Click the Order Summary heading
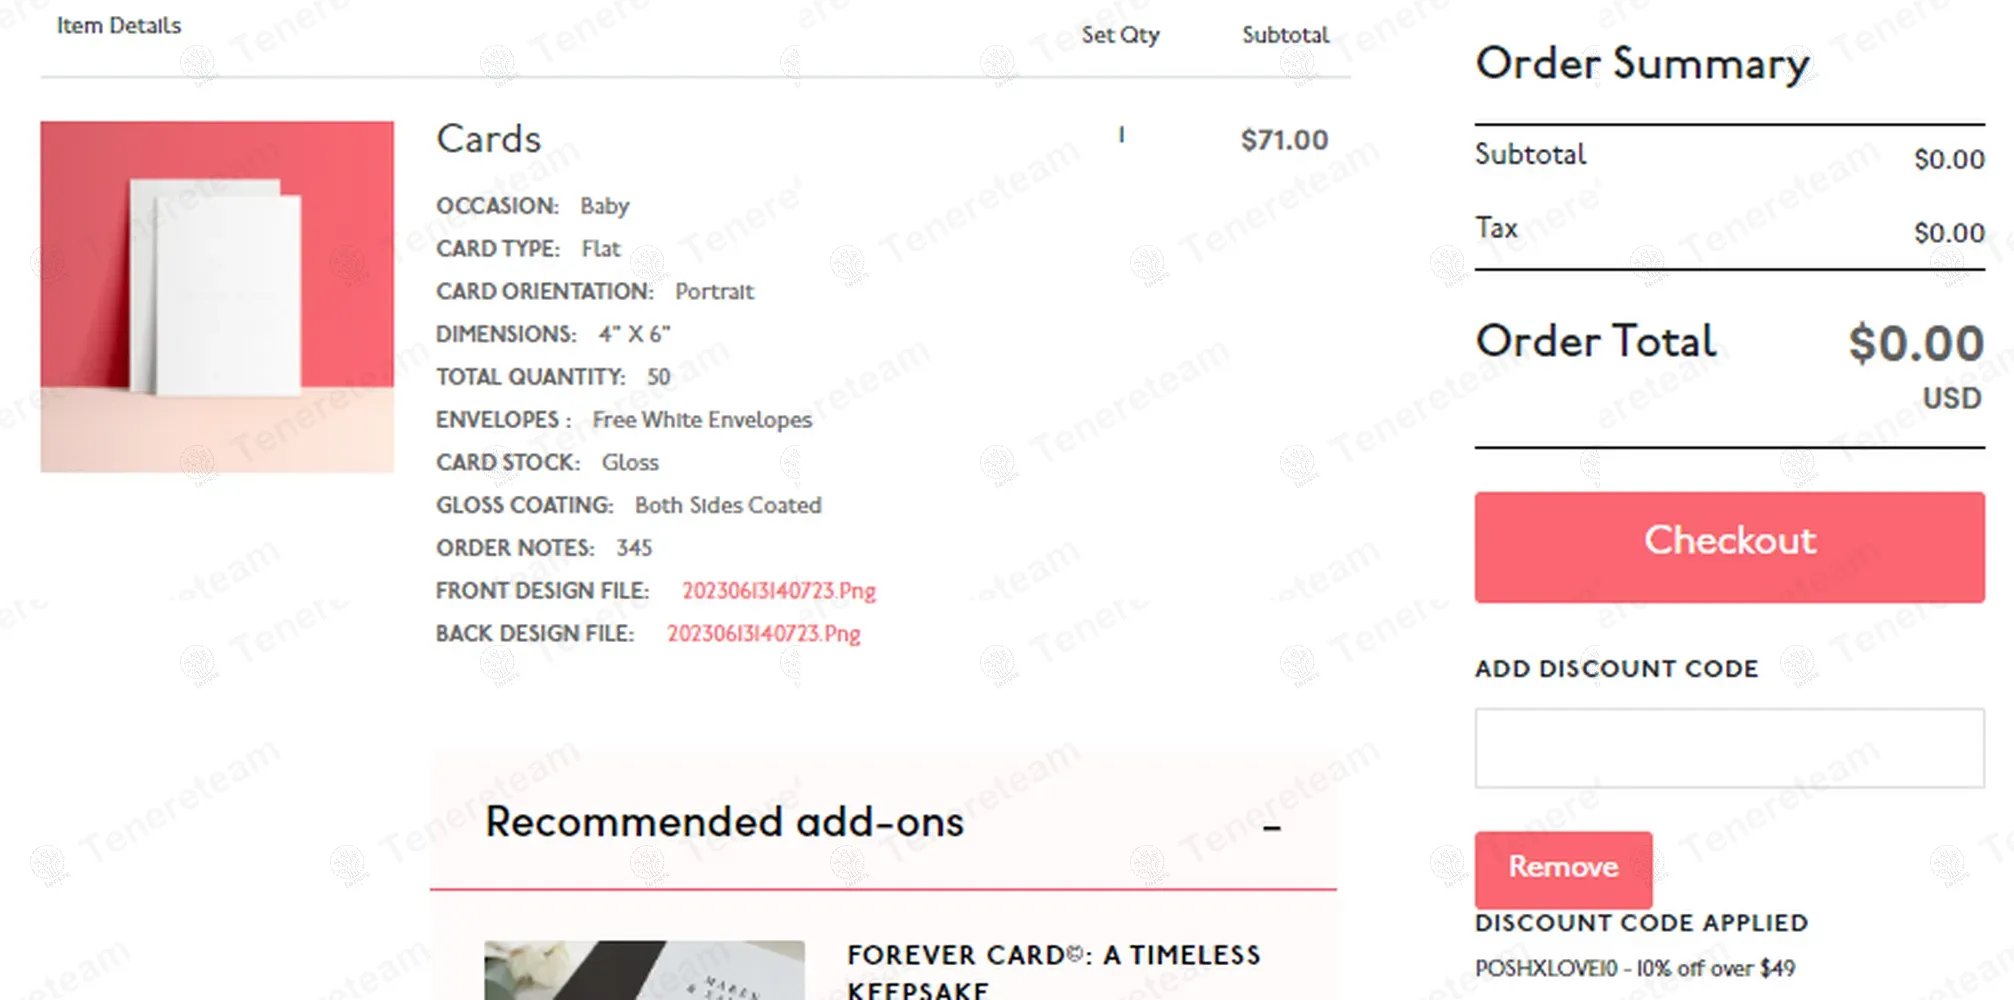Viewport: 2014px width, 1000px height. pos(1641,64)
